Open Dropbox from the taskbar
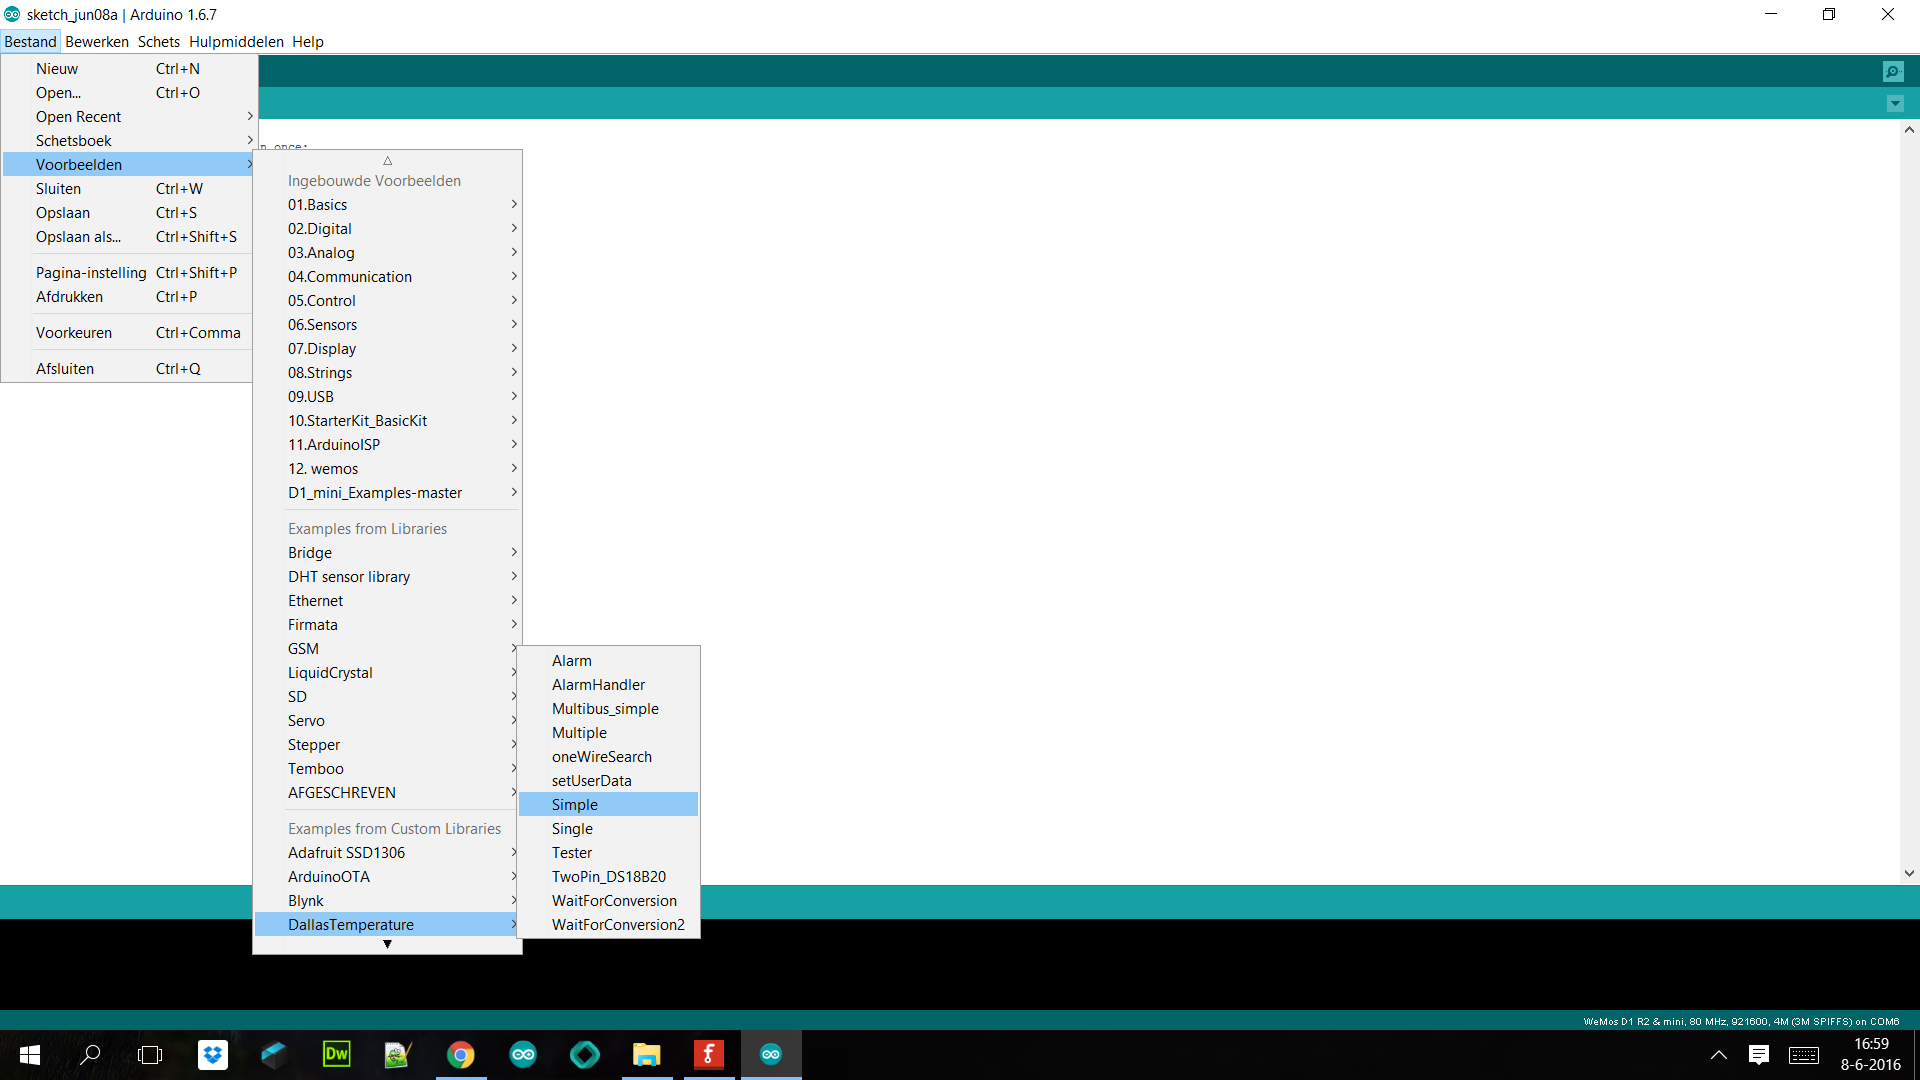 point(212,1054)
